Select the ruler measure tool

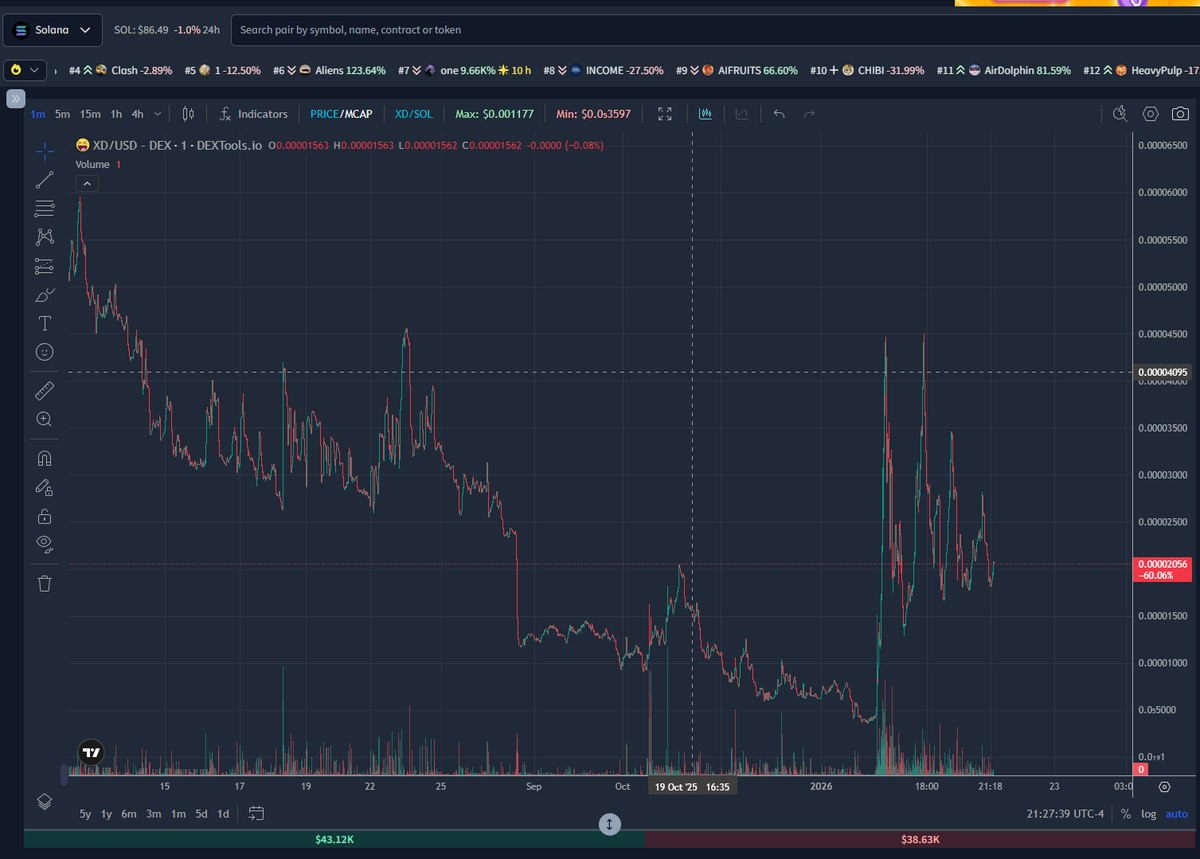(44, 390)
